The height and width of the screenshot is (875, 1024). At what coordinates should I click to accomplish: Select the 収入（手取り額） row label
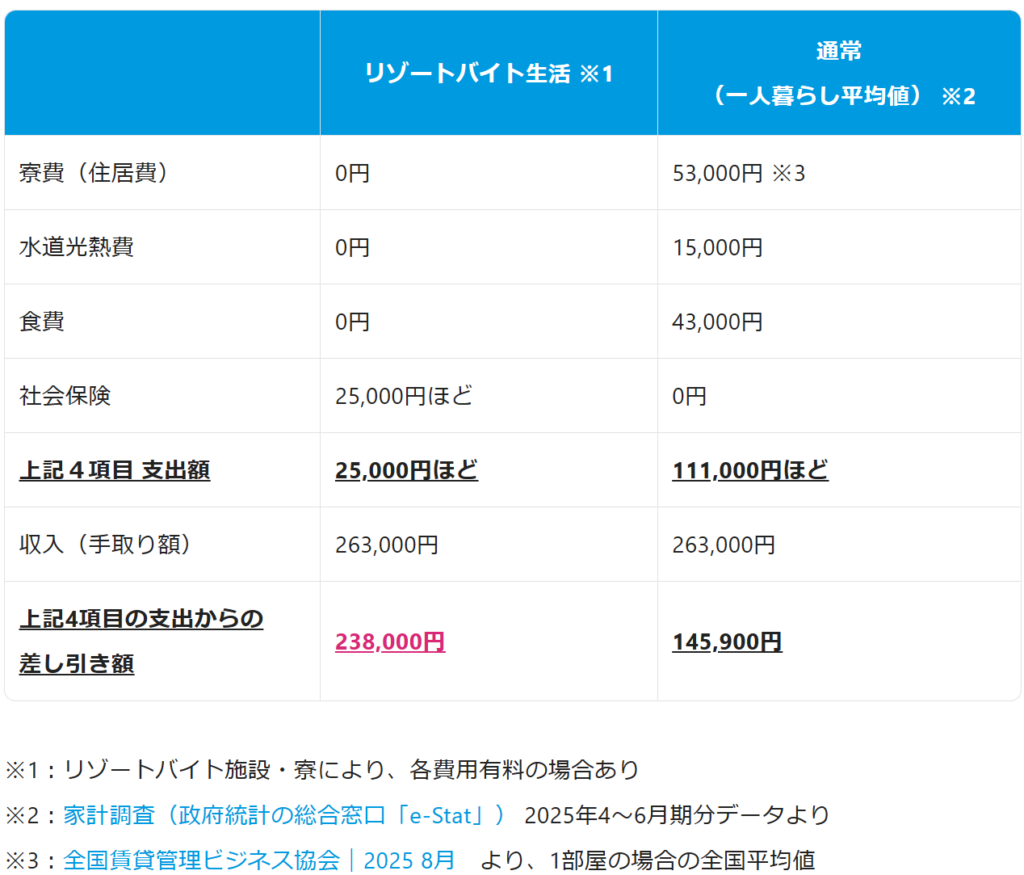(104, 544)
